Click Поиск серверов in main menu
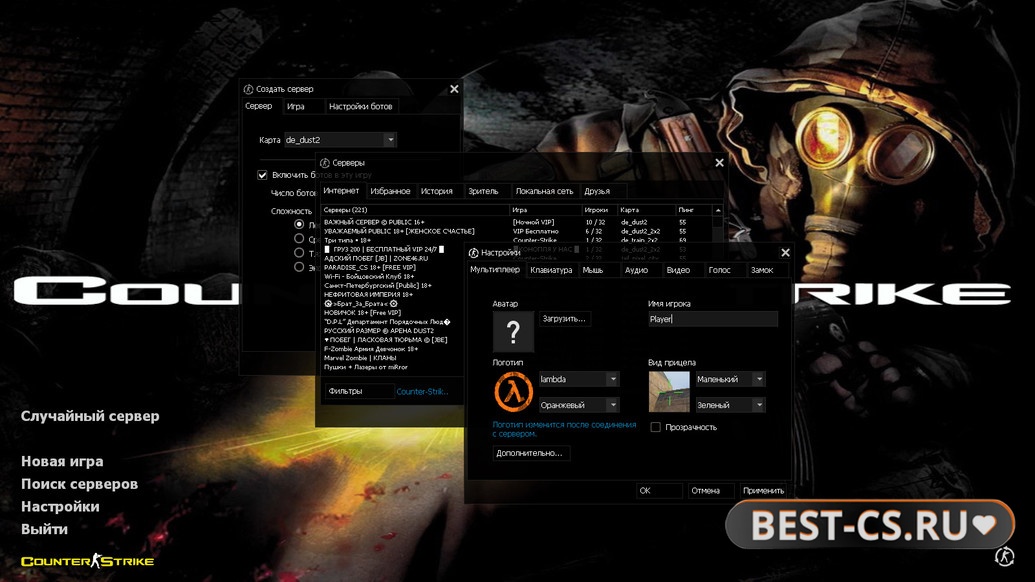1035x582 pixels. (79, 484)
